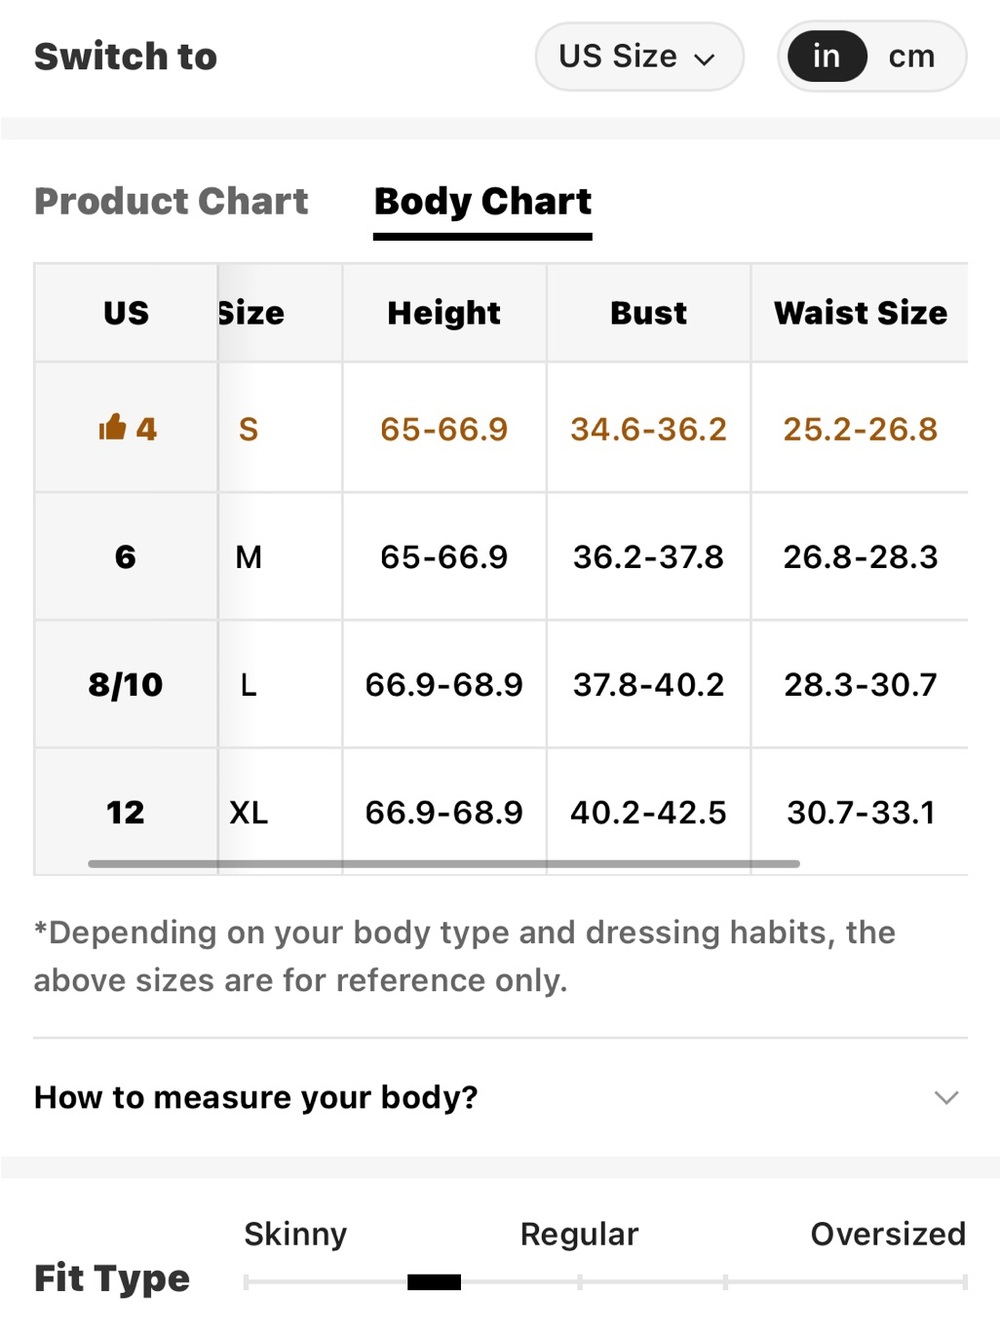Switch to the Product Chart tab
The image size is (1000, 1333).
point(171,201)
